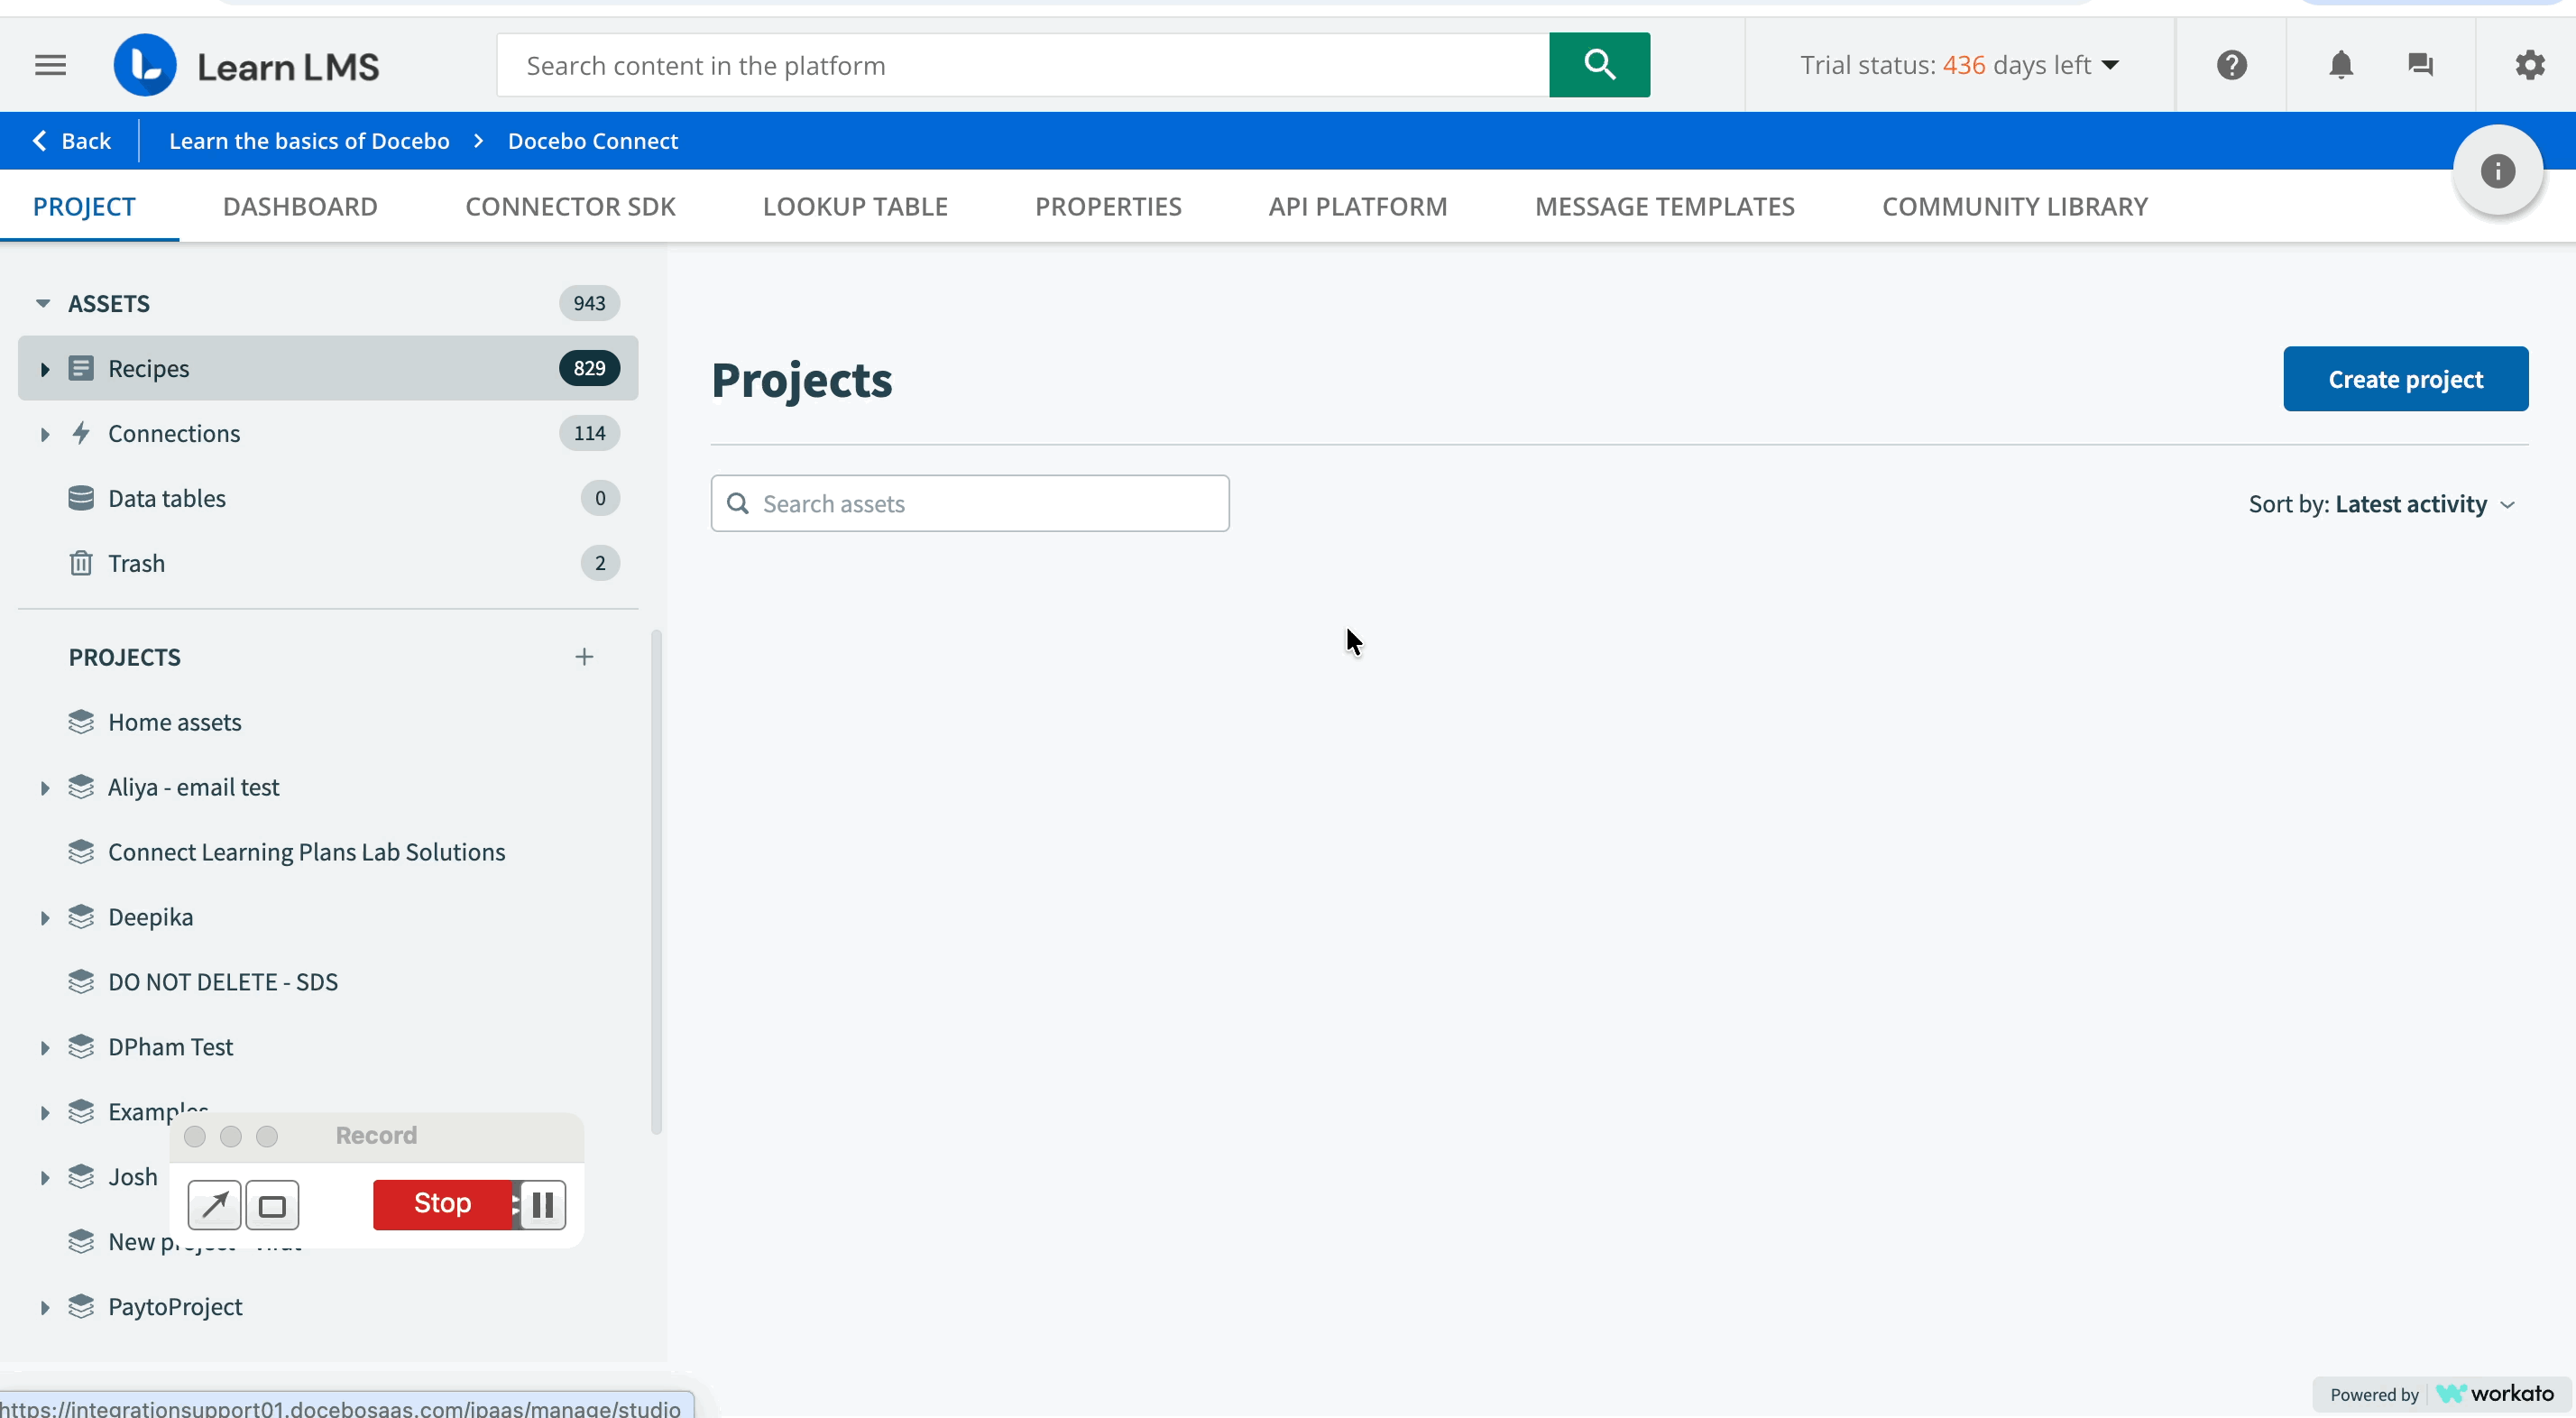Focus the Search assets field

(x=985, y=504)
